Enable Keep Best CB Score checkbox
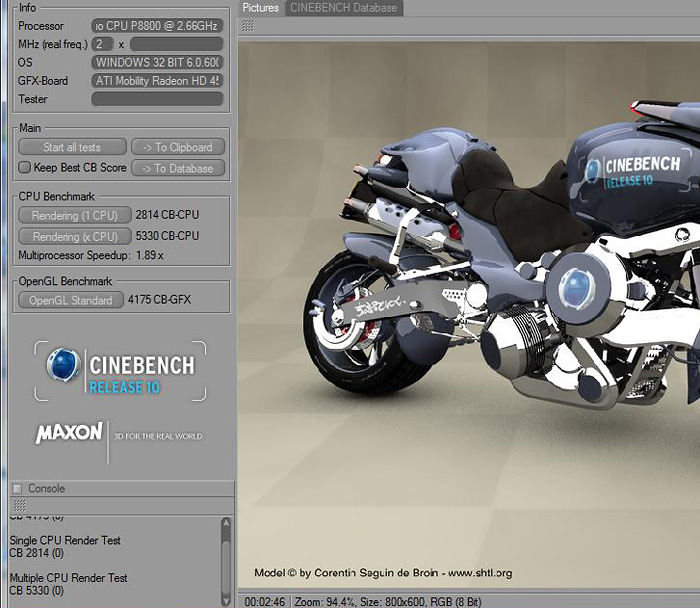Screen dimensions: 700x608 click(24, 167)
